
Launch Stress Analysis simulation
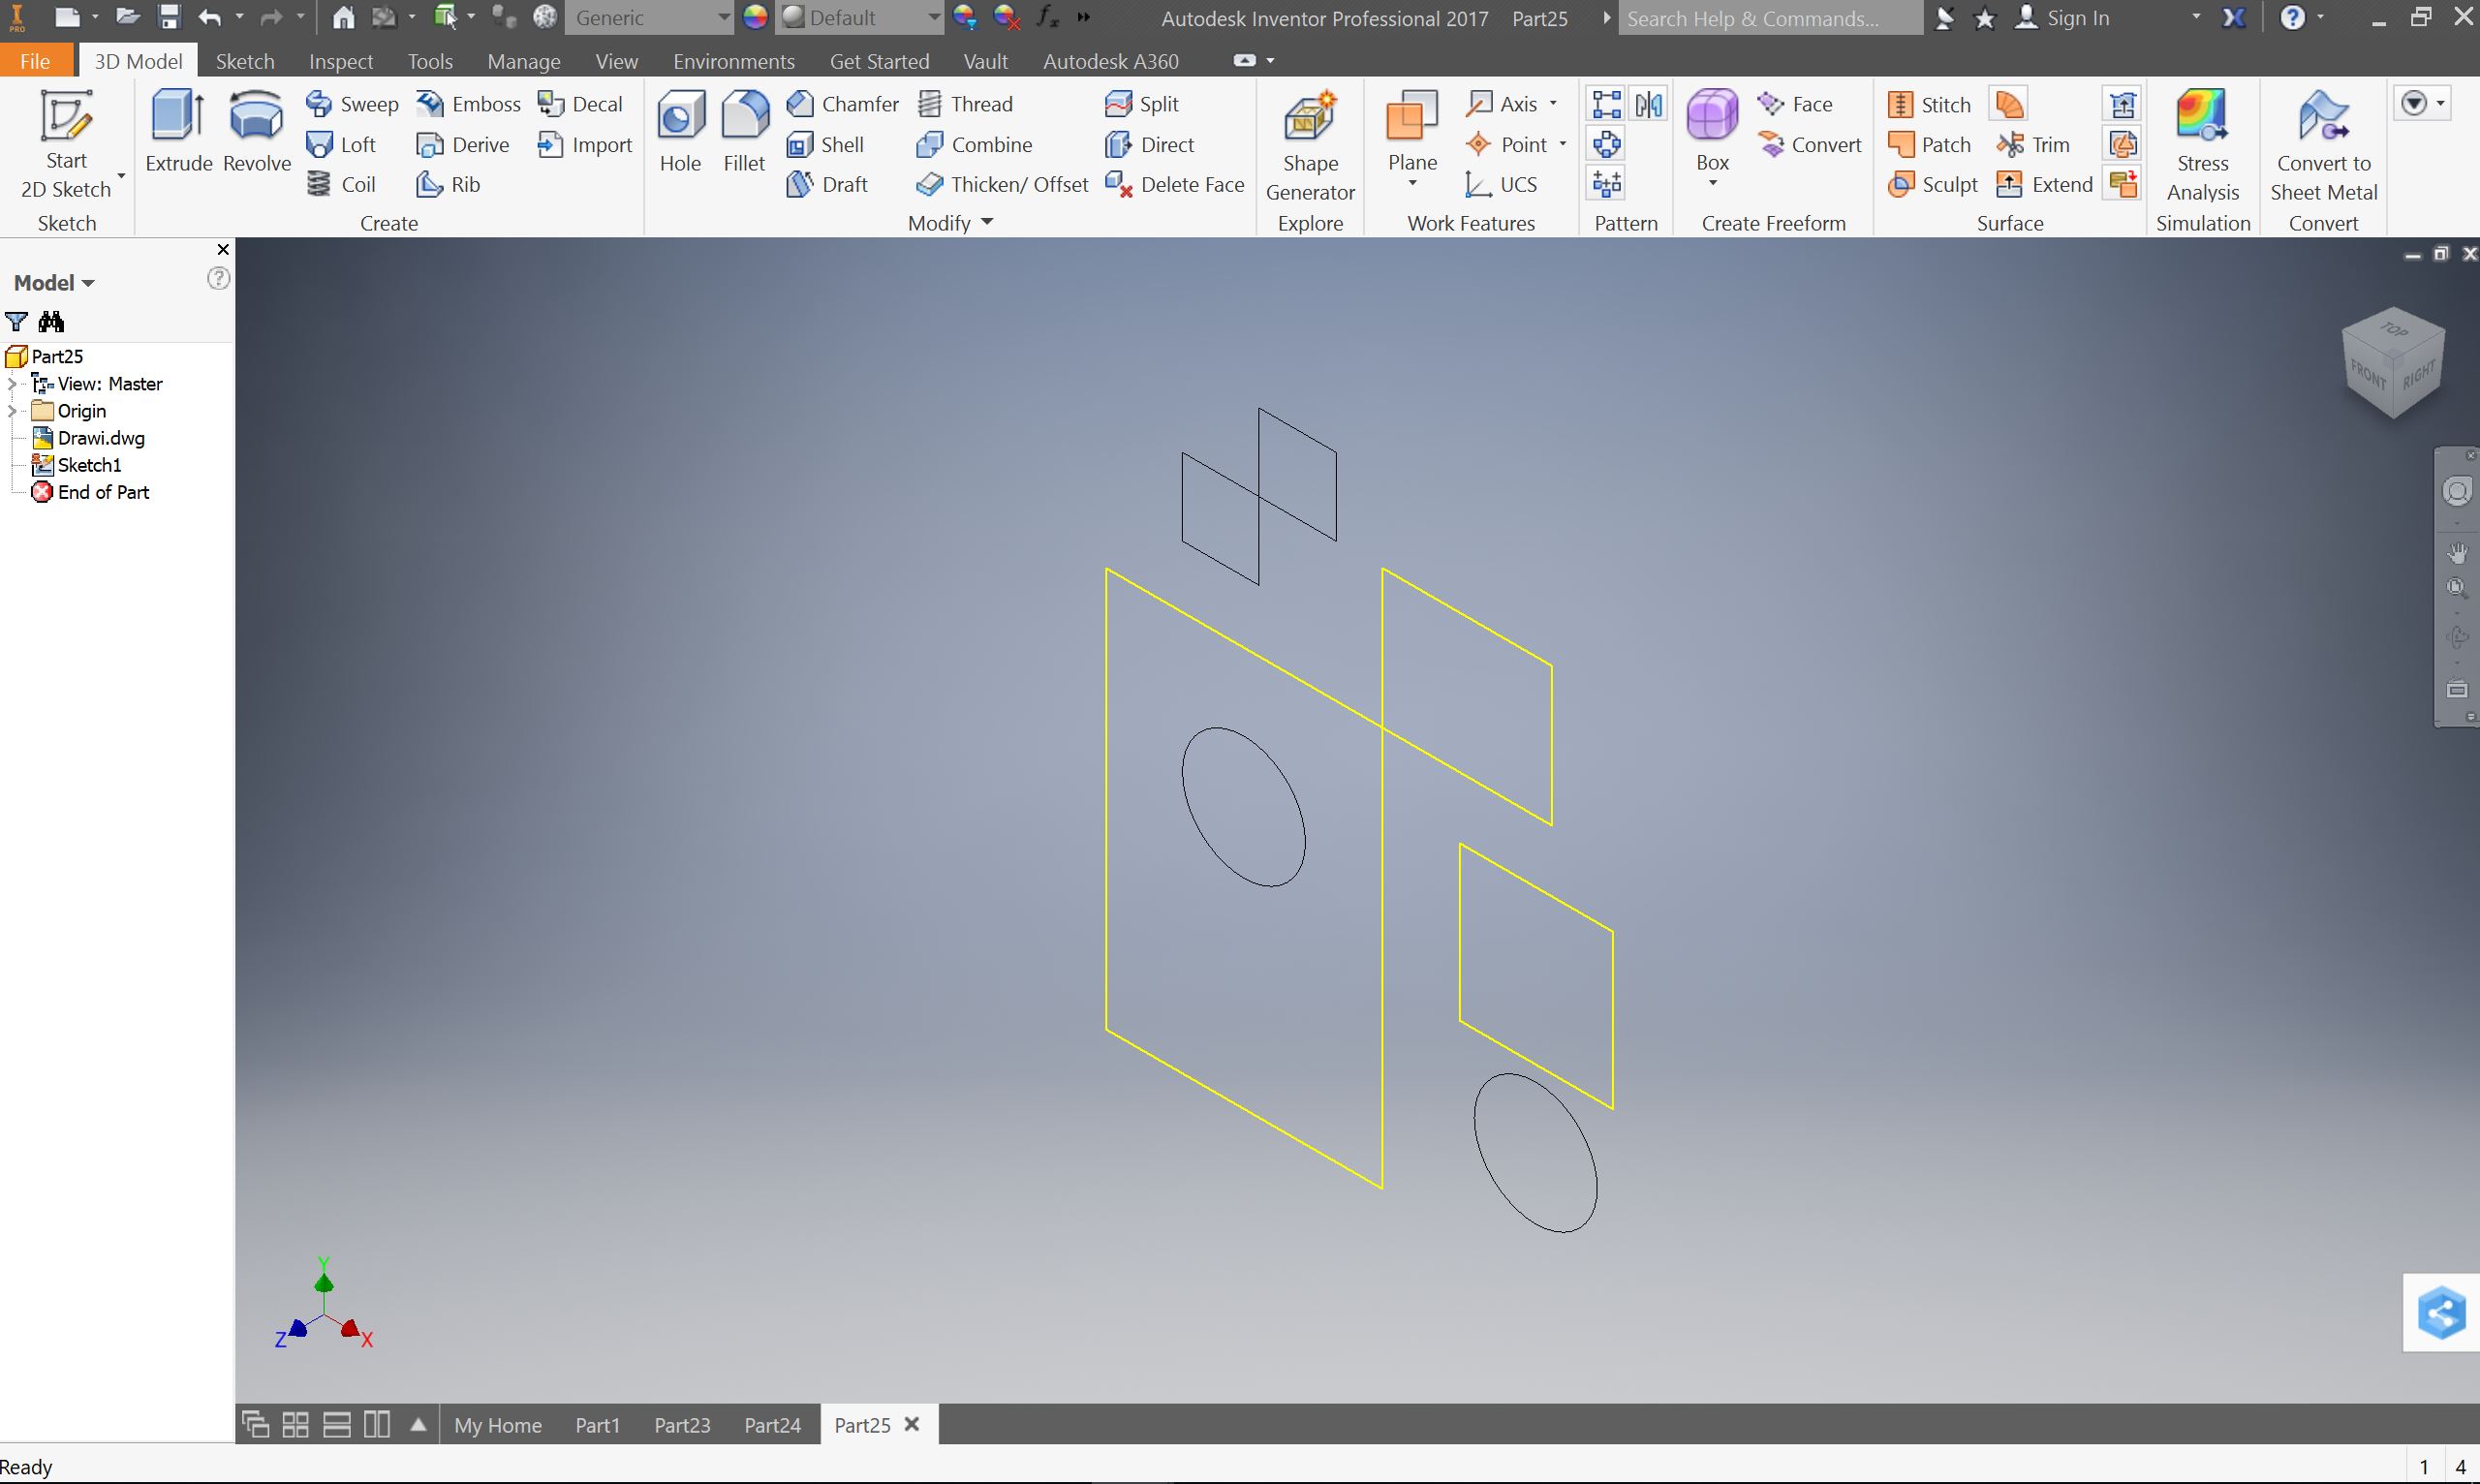(2202, 145)
